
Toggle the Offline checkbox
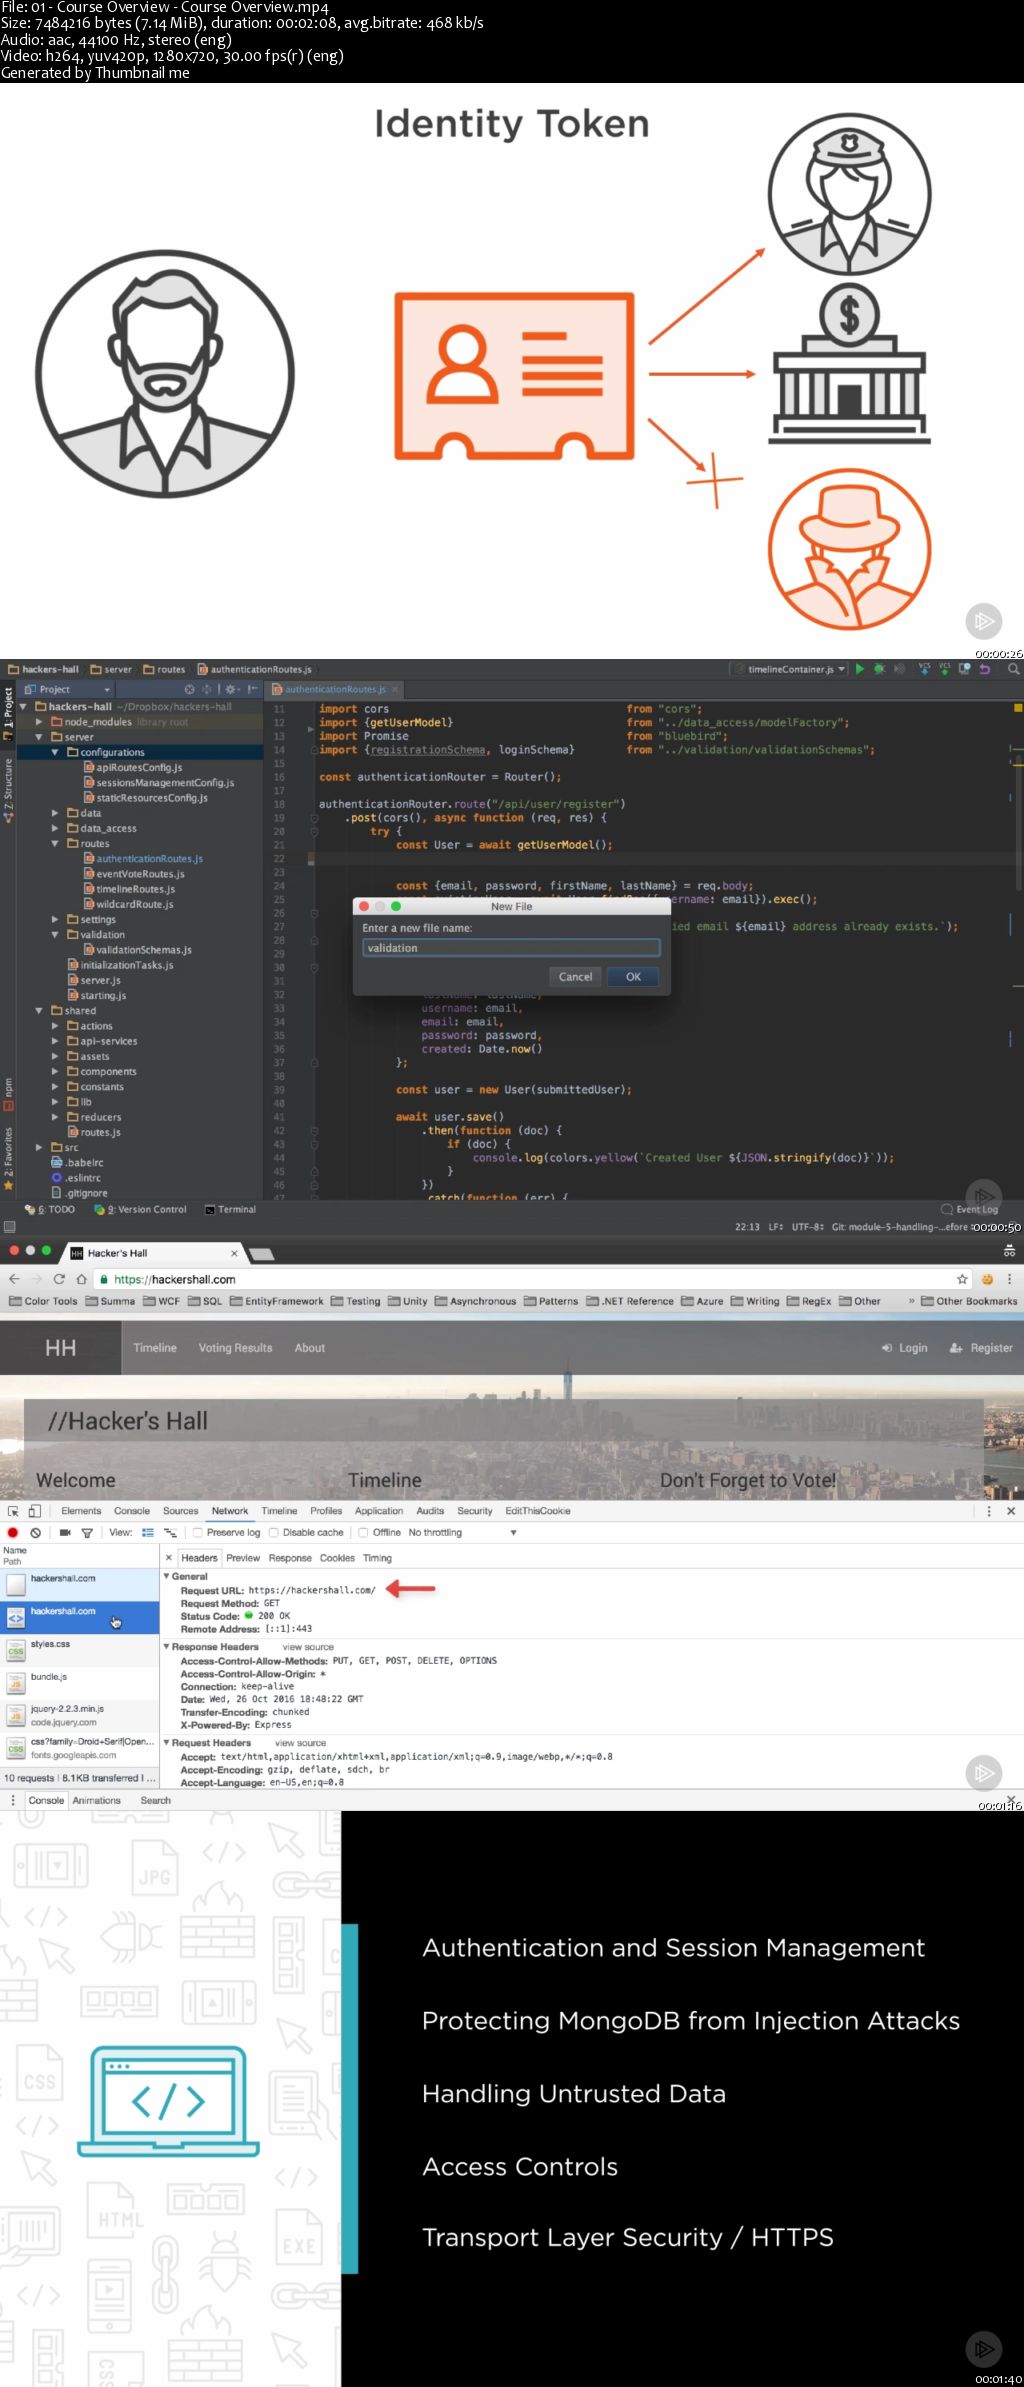pos(363,1533)
